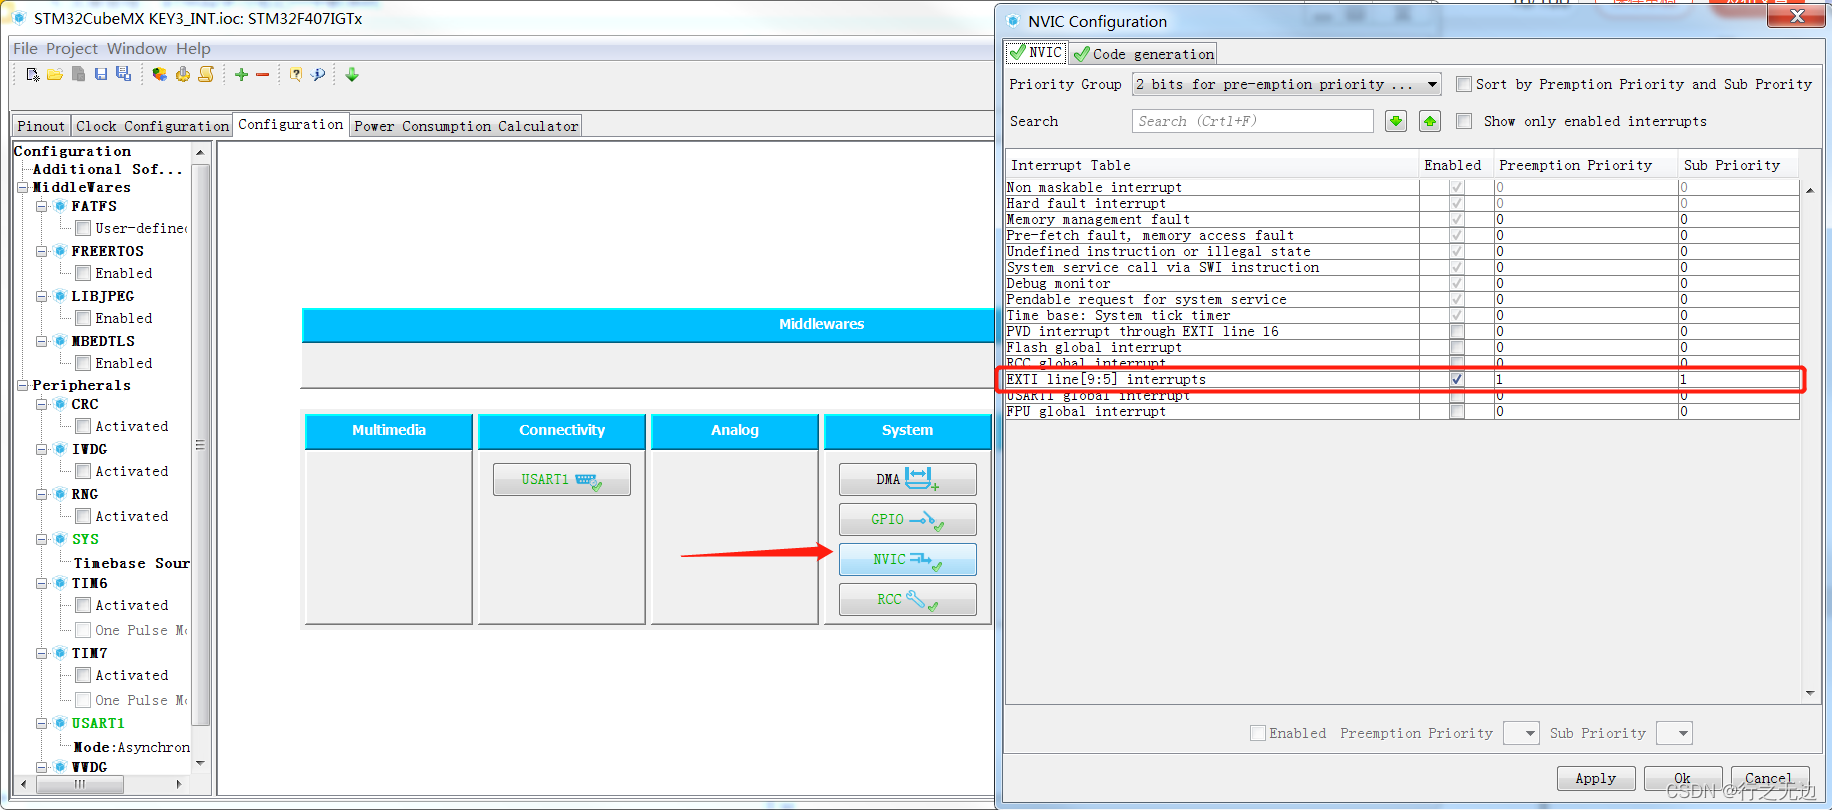Click the yellow script scroll toolbar icon
The height and width of the screenshot is (810, 1832).
(206, 75)
